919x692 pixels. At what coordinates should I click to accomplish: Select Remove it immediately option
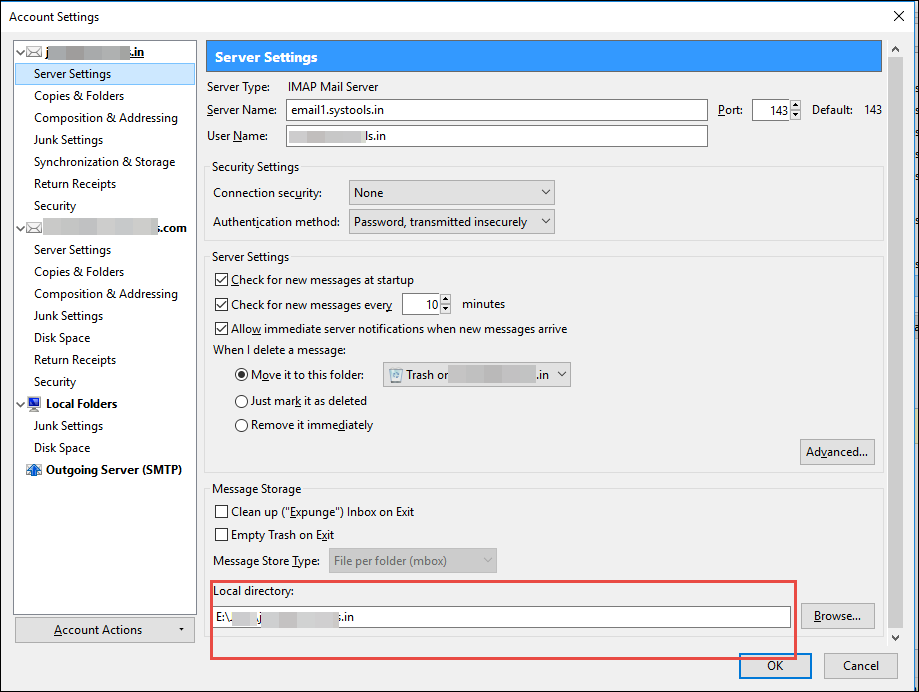241,425
